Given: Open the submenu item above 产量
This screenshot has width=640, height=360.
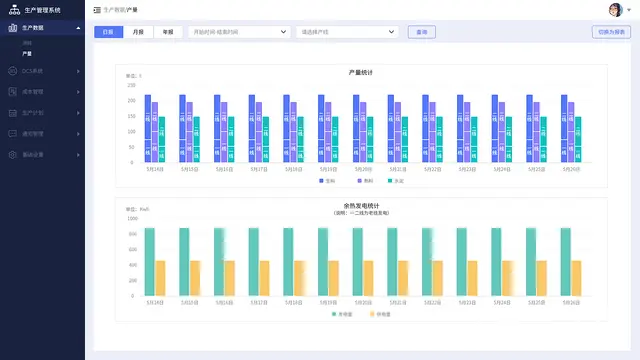Looking at the screenshot, I should point(27,43).
